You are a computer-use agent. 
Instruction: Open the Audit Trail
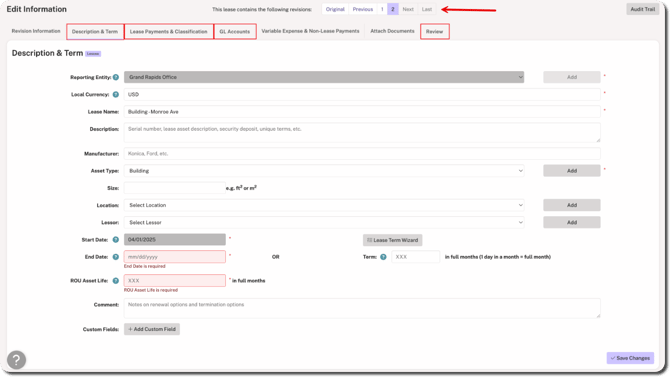click(x=643, y=9)
